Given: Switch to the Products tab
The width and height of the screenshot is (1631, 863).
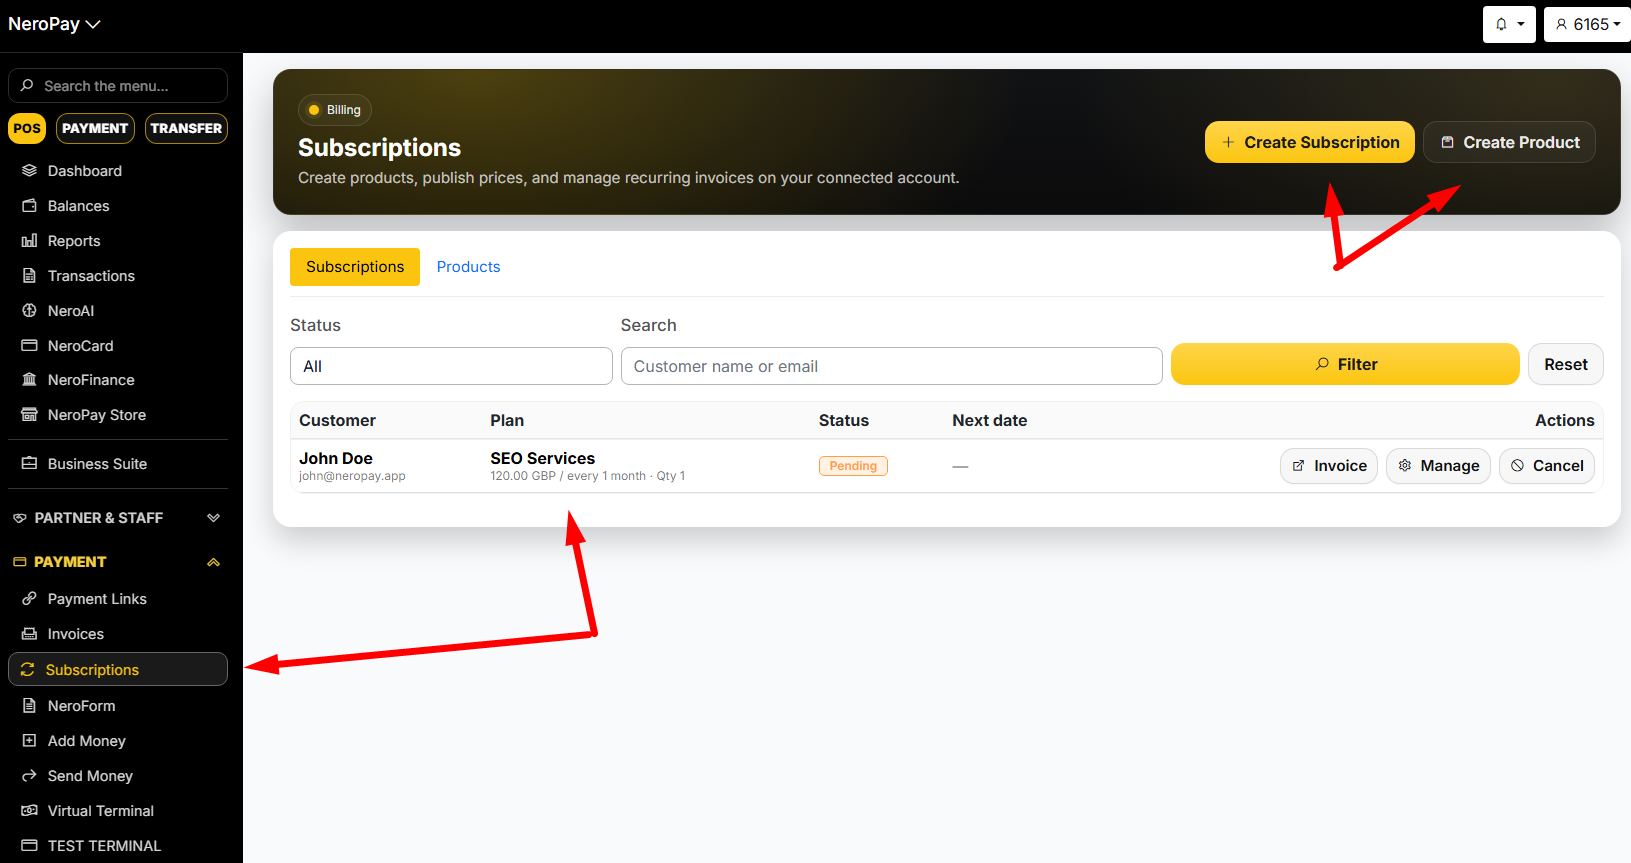Looking at the screenshot, I should point(468,267).
